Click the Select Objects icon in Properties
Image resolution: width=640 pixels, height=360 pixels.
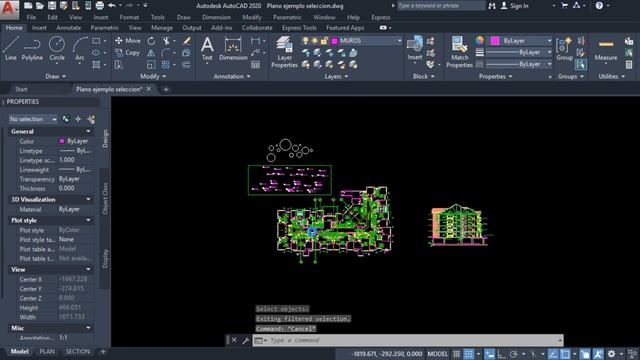78,119
